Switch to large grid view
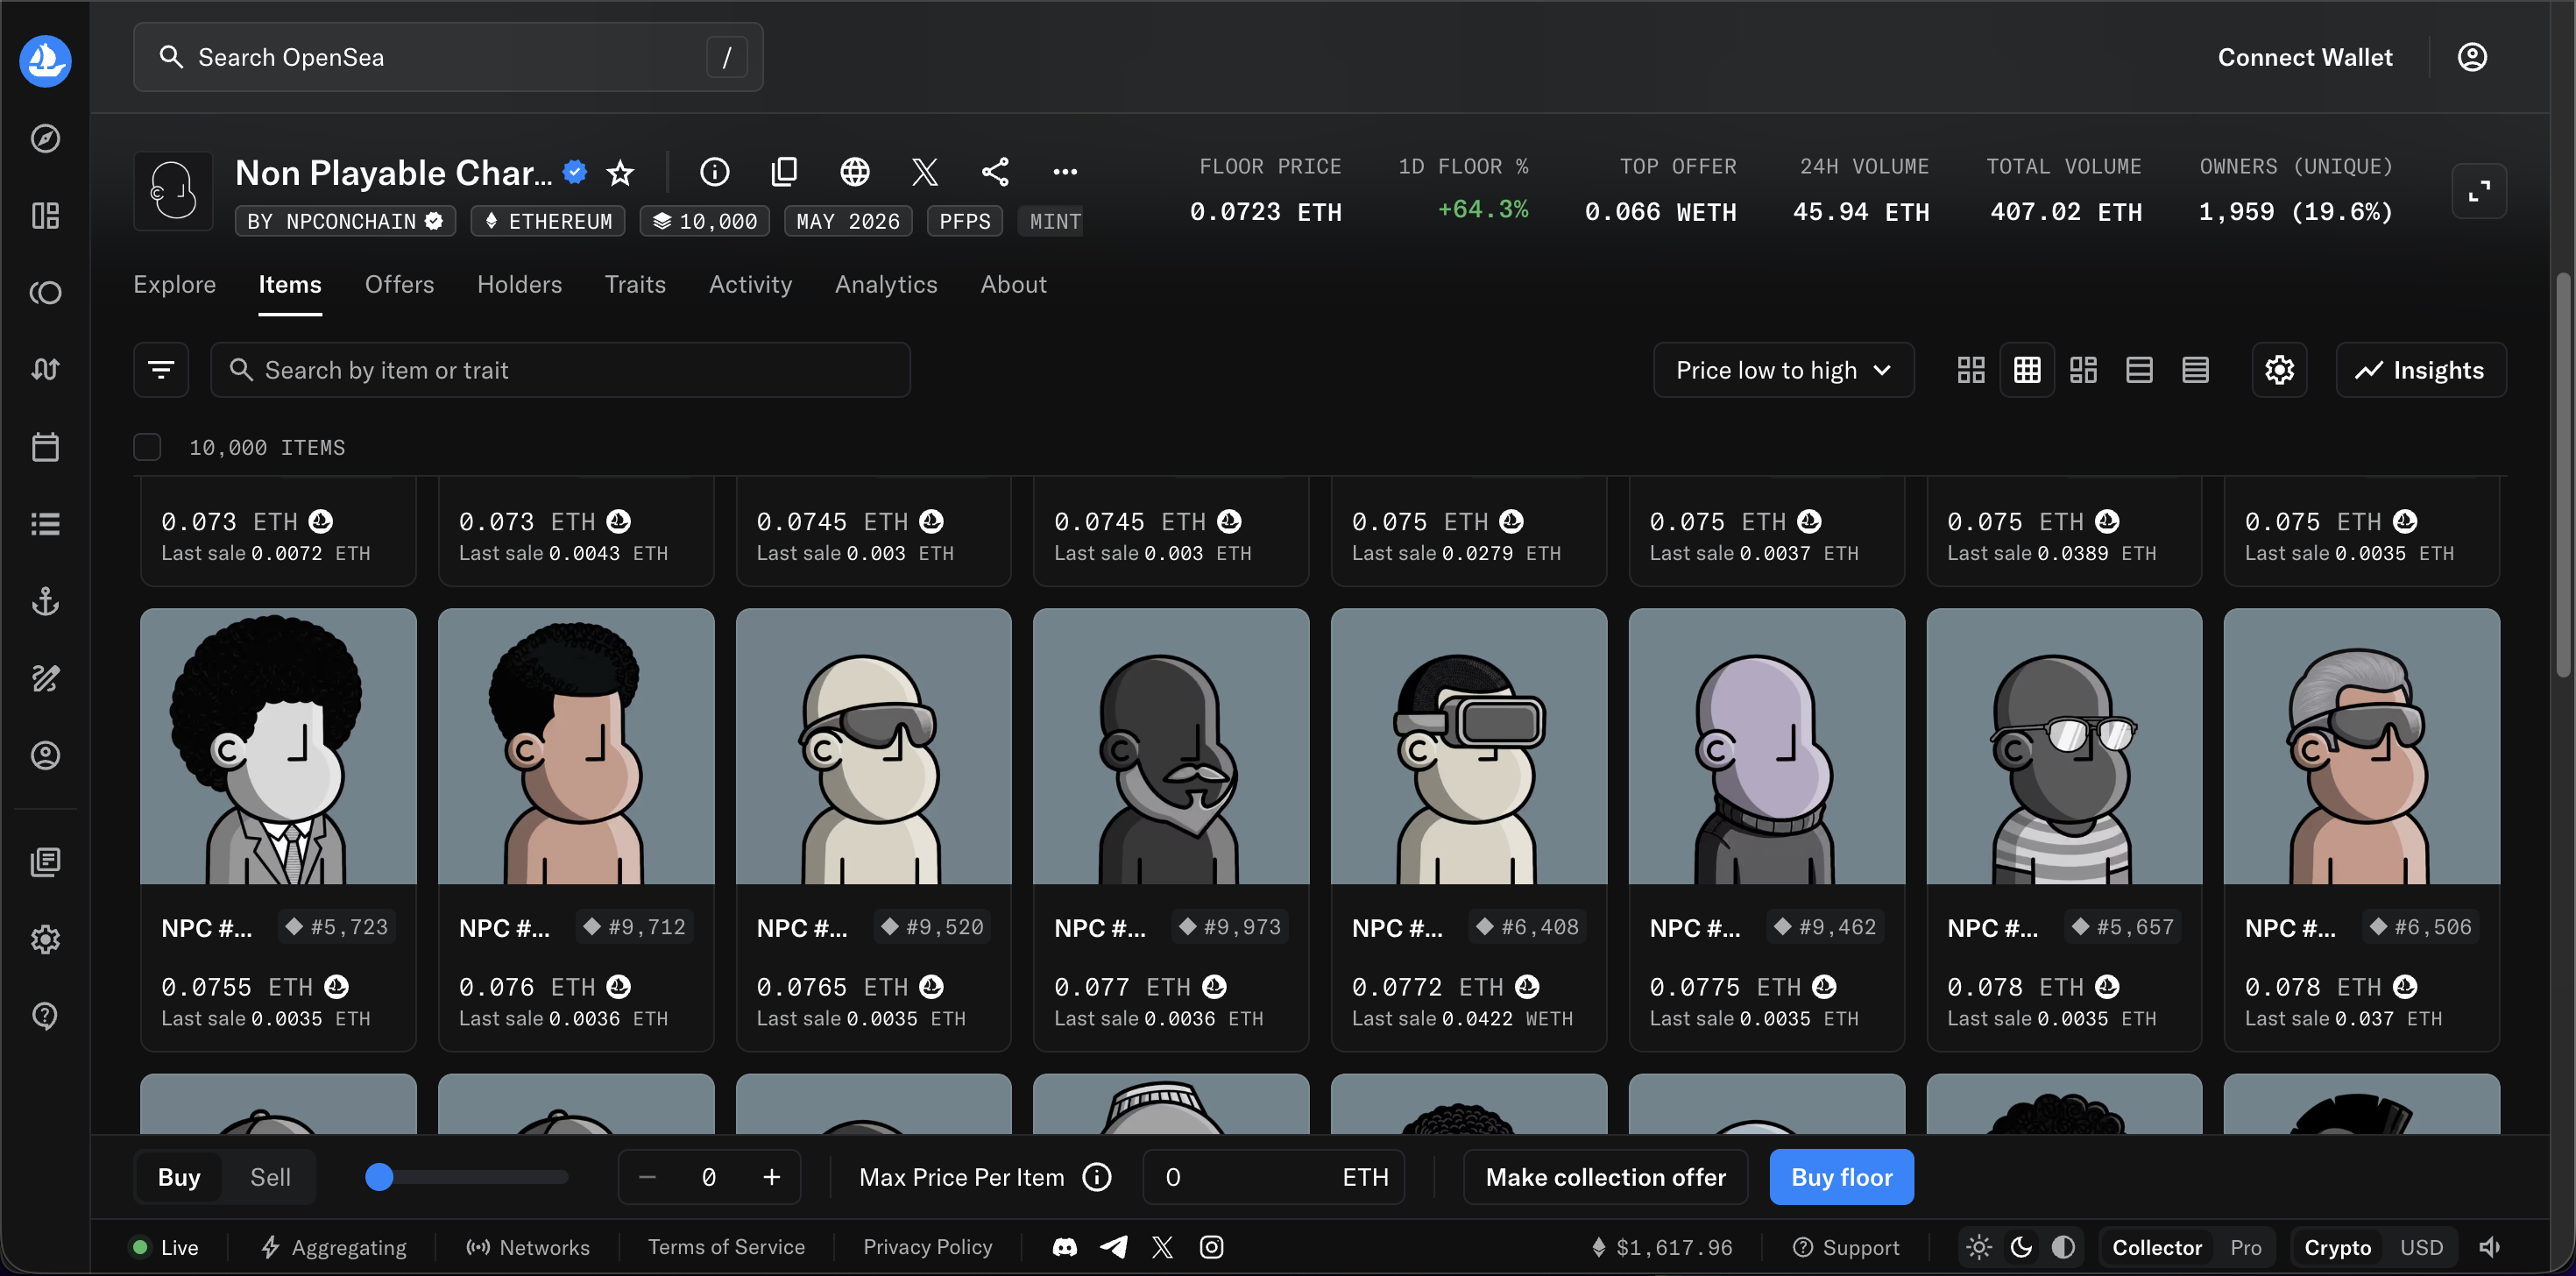The image size is (2576, 1276). pyautogui.click(x=1971, y=370)
